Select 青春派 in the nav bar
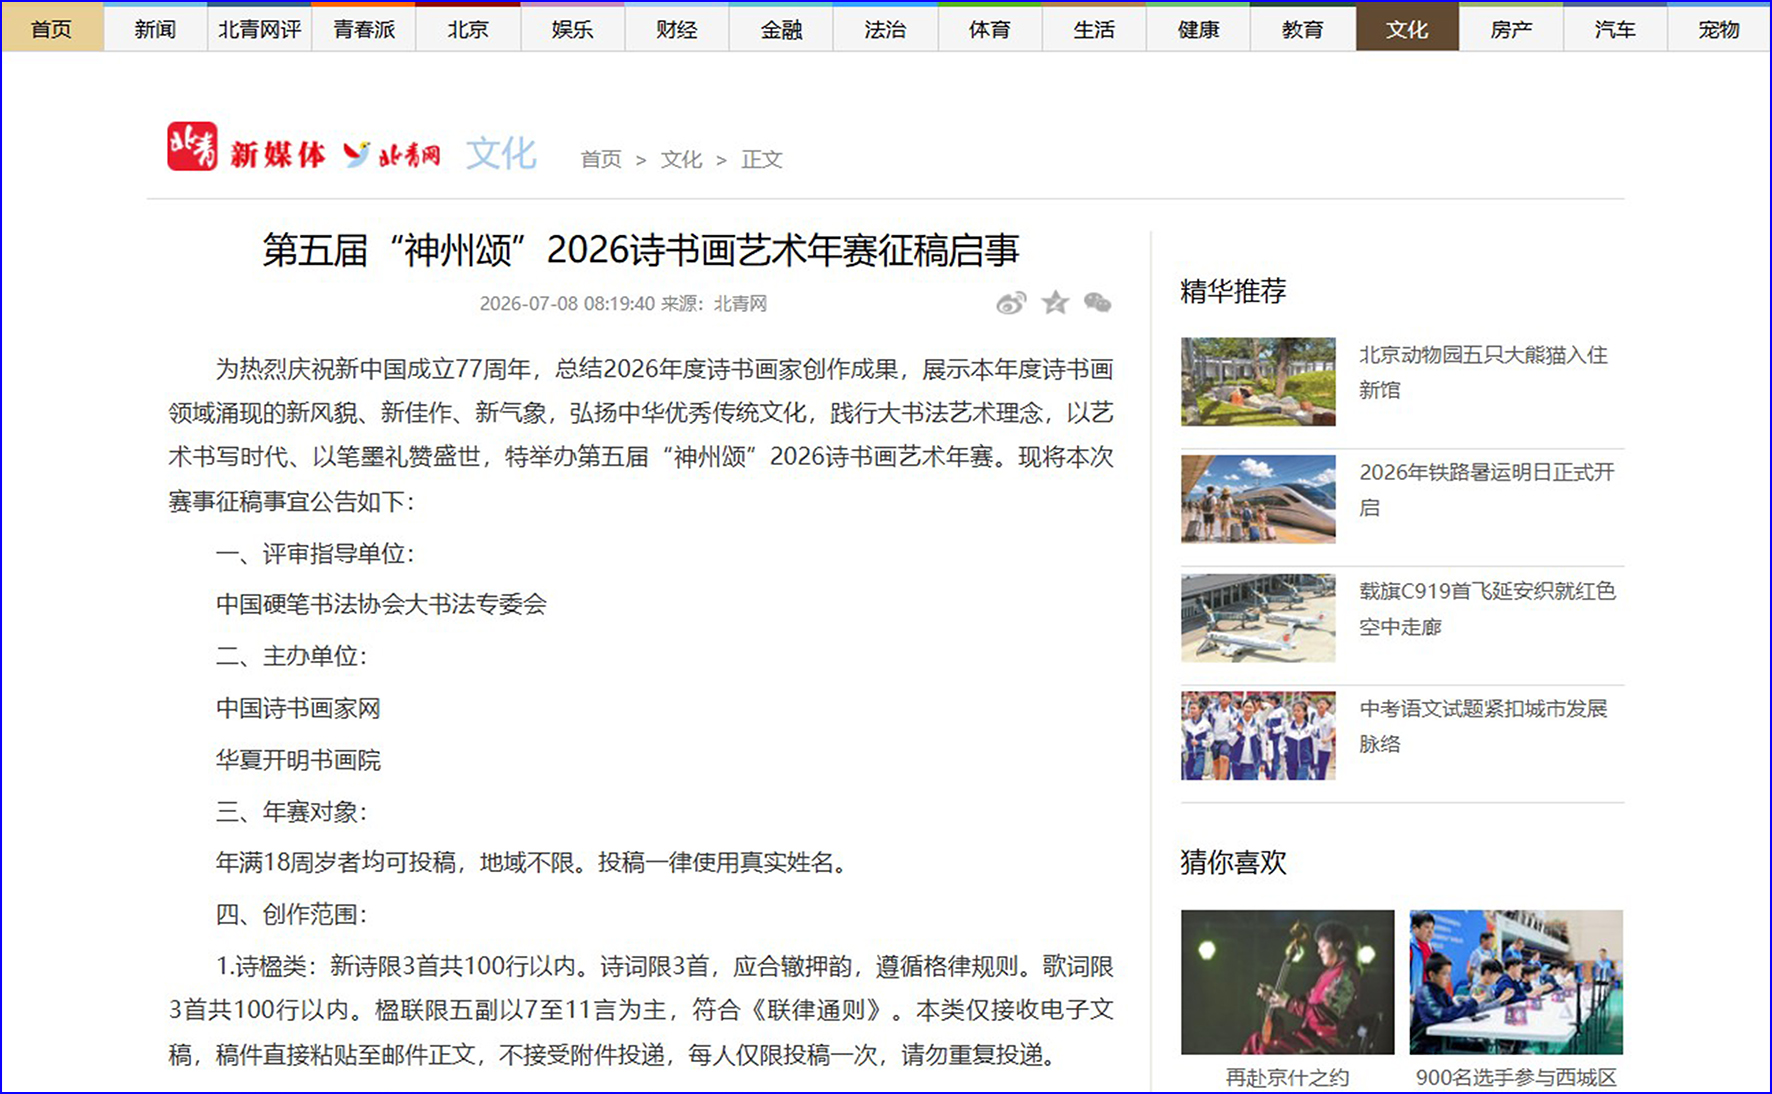 (364, 29)
